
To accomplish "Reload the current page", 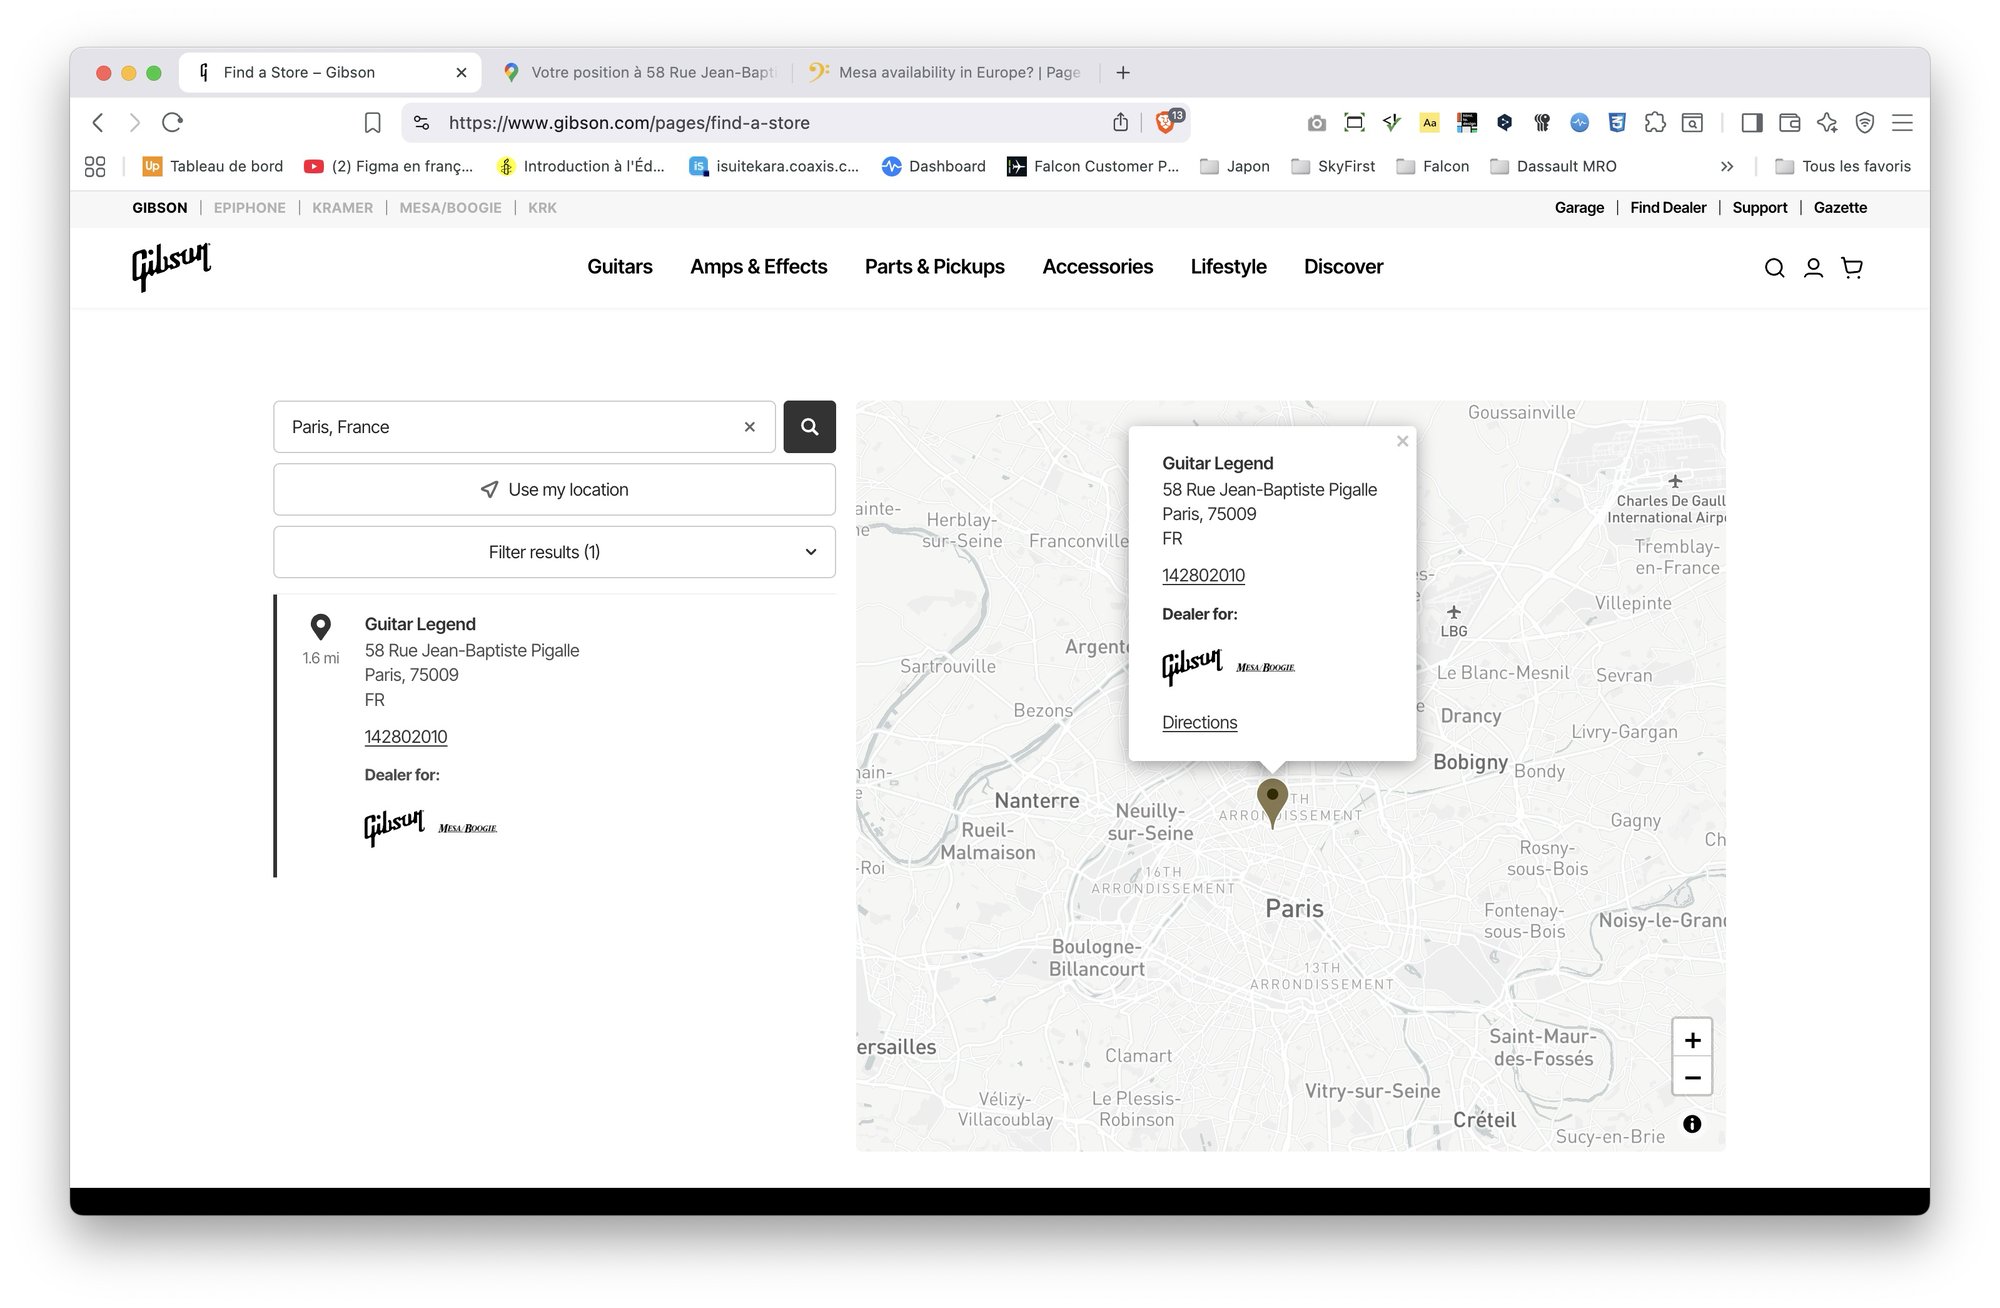I will [172, 123].
